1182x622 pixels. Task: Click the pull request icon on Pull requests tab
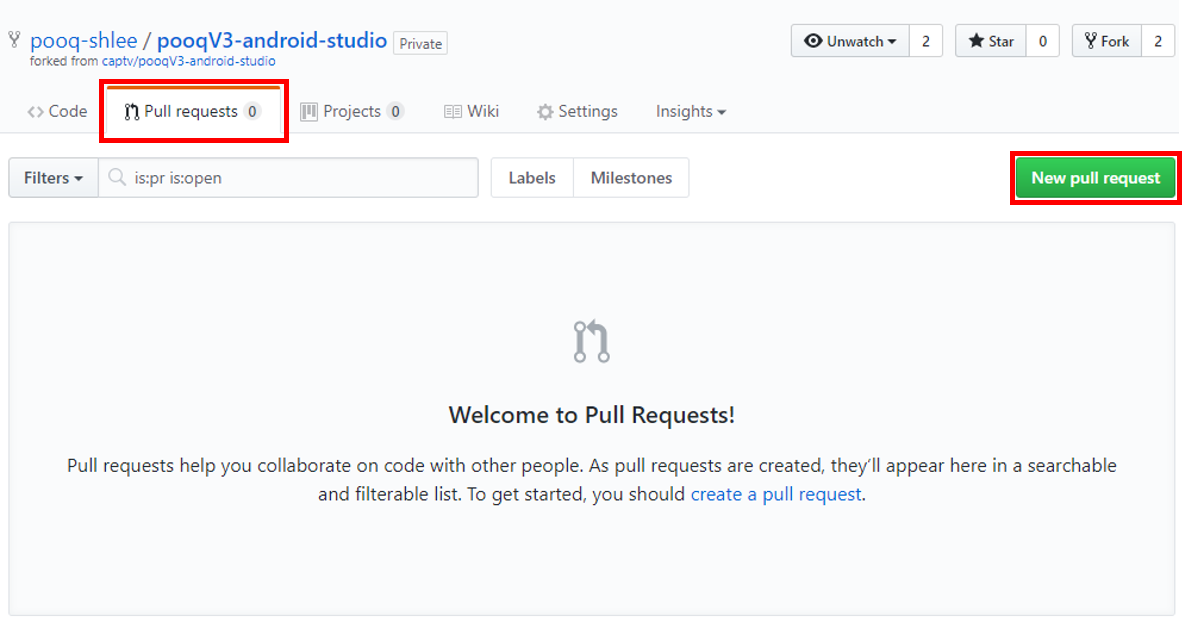tap(132, 112)
